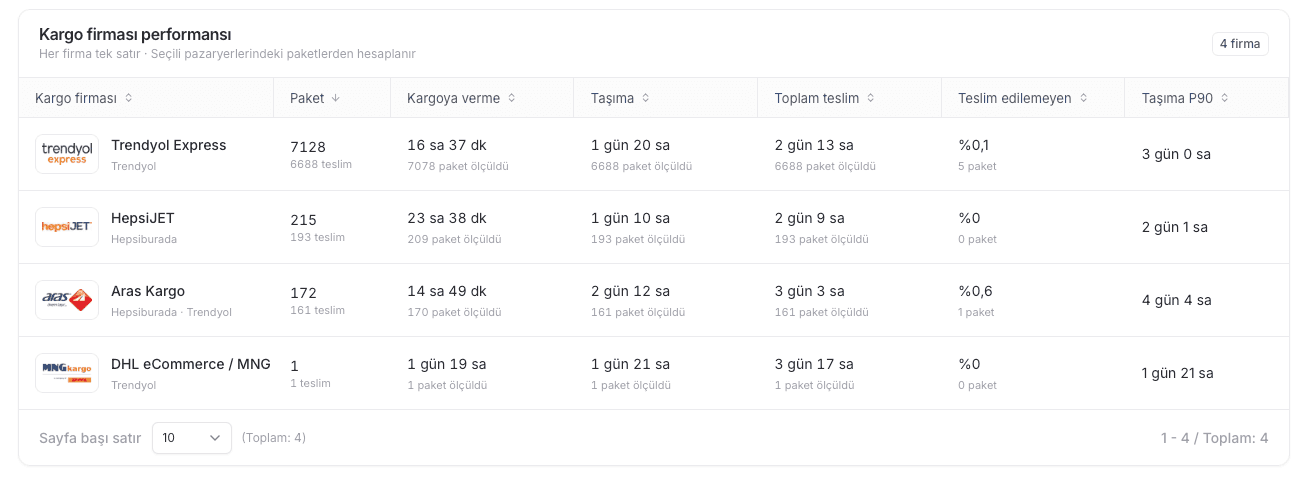Click %0,1 undelivered rate
The image size is (1298, 479).
click(974, 145)
